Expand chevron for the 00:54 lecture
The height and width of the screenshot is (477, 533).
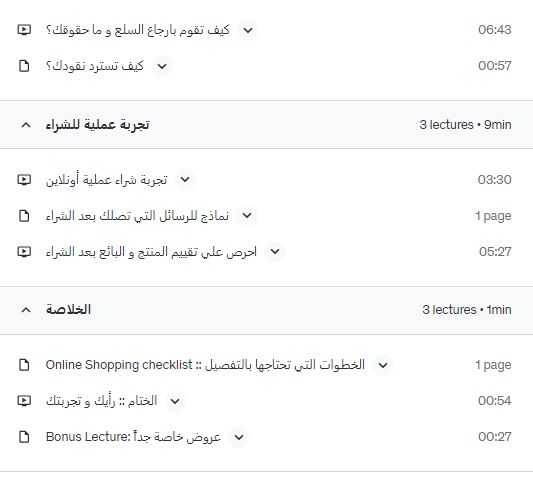point(175,401)
